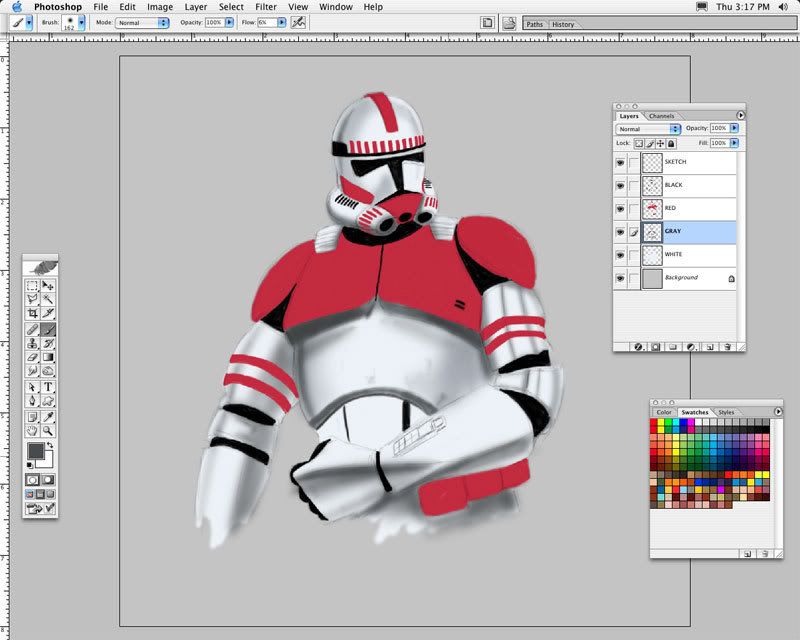Select the Zoom magnifier tool
800x640 pixels.
pyautogui.click(x=48, y=431)
